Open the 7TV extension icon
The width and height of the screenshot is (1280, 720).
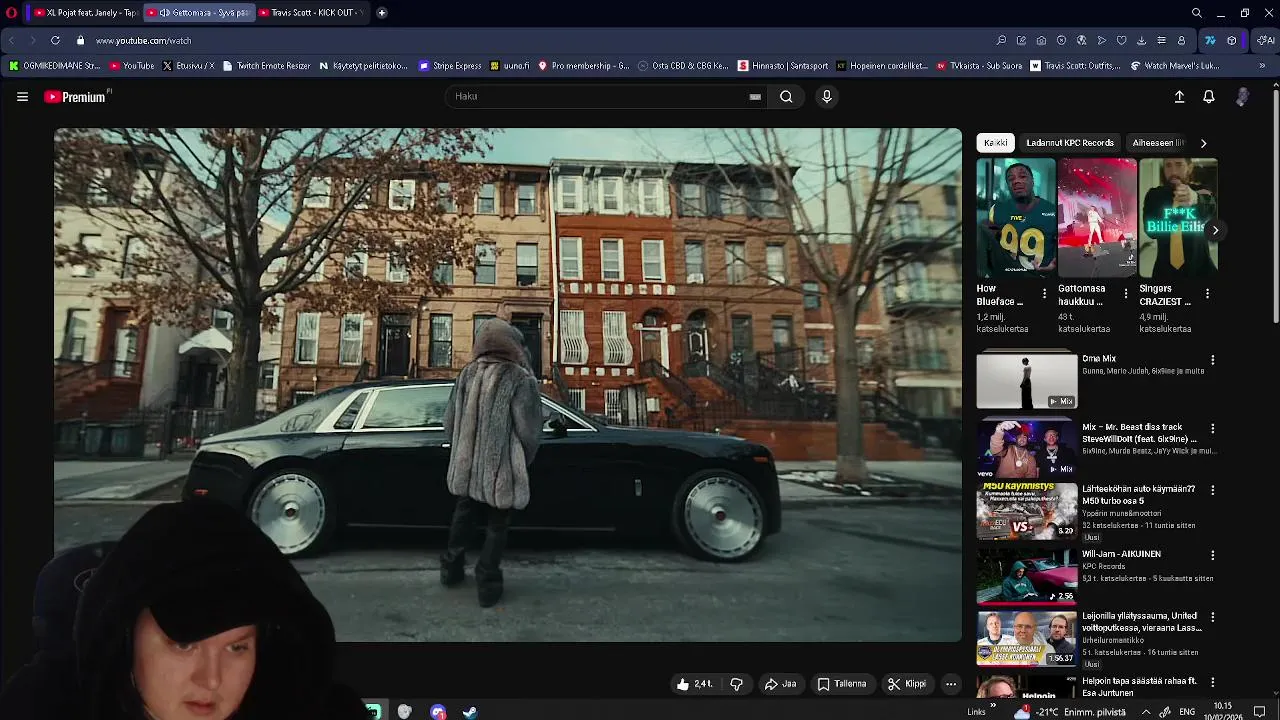coord(1210,40)
